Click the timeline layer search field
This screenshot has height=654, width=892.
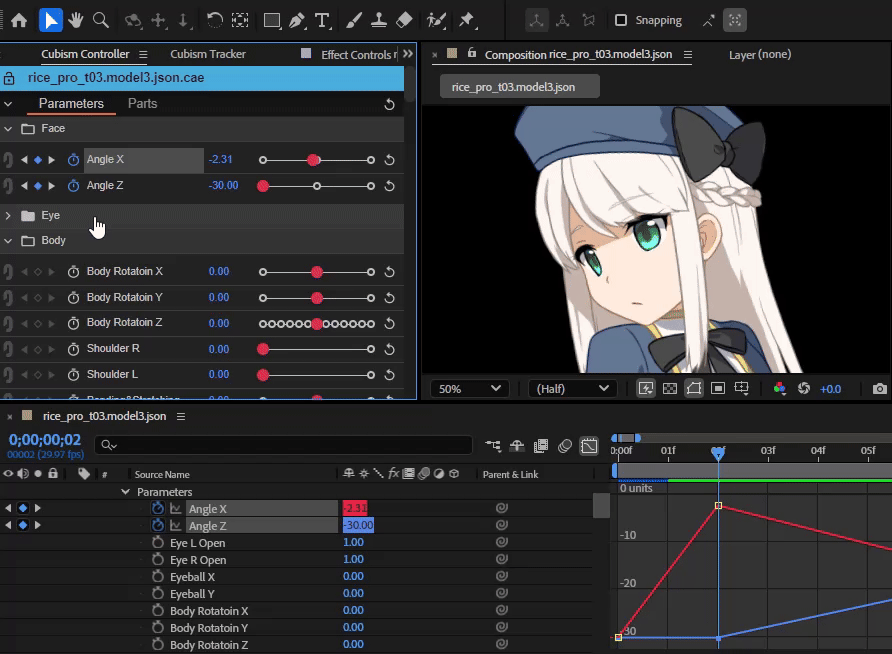pos(283,445)
